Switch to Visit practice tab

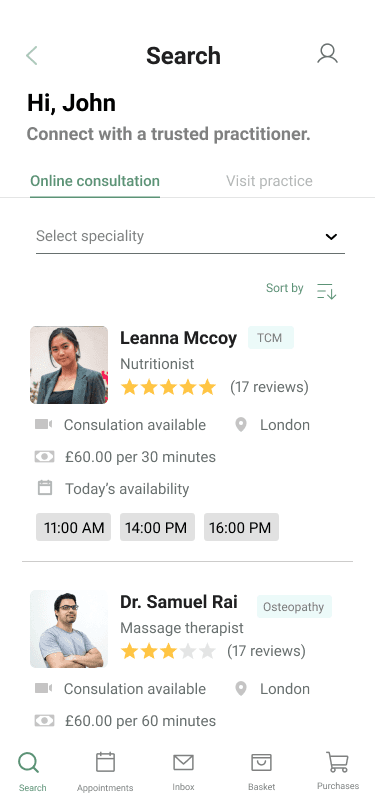click(x=269, y=181)
